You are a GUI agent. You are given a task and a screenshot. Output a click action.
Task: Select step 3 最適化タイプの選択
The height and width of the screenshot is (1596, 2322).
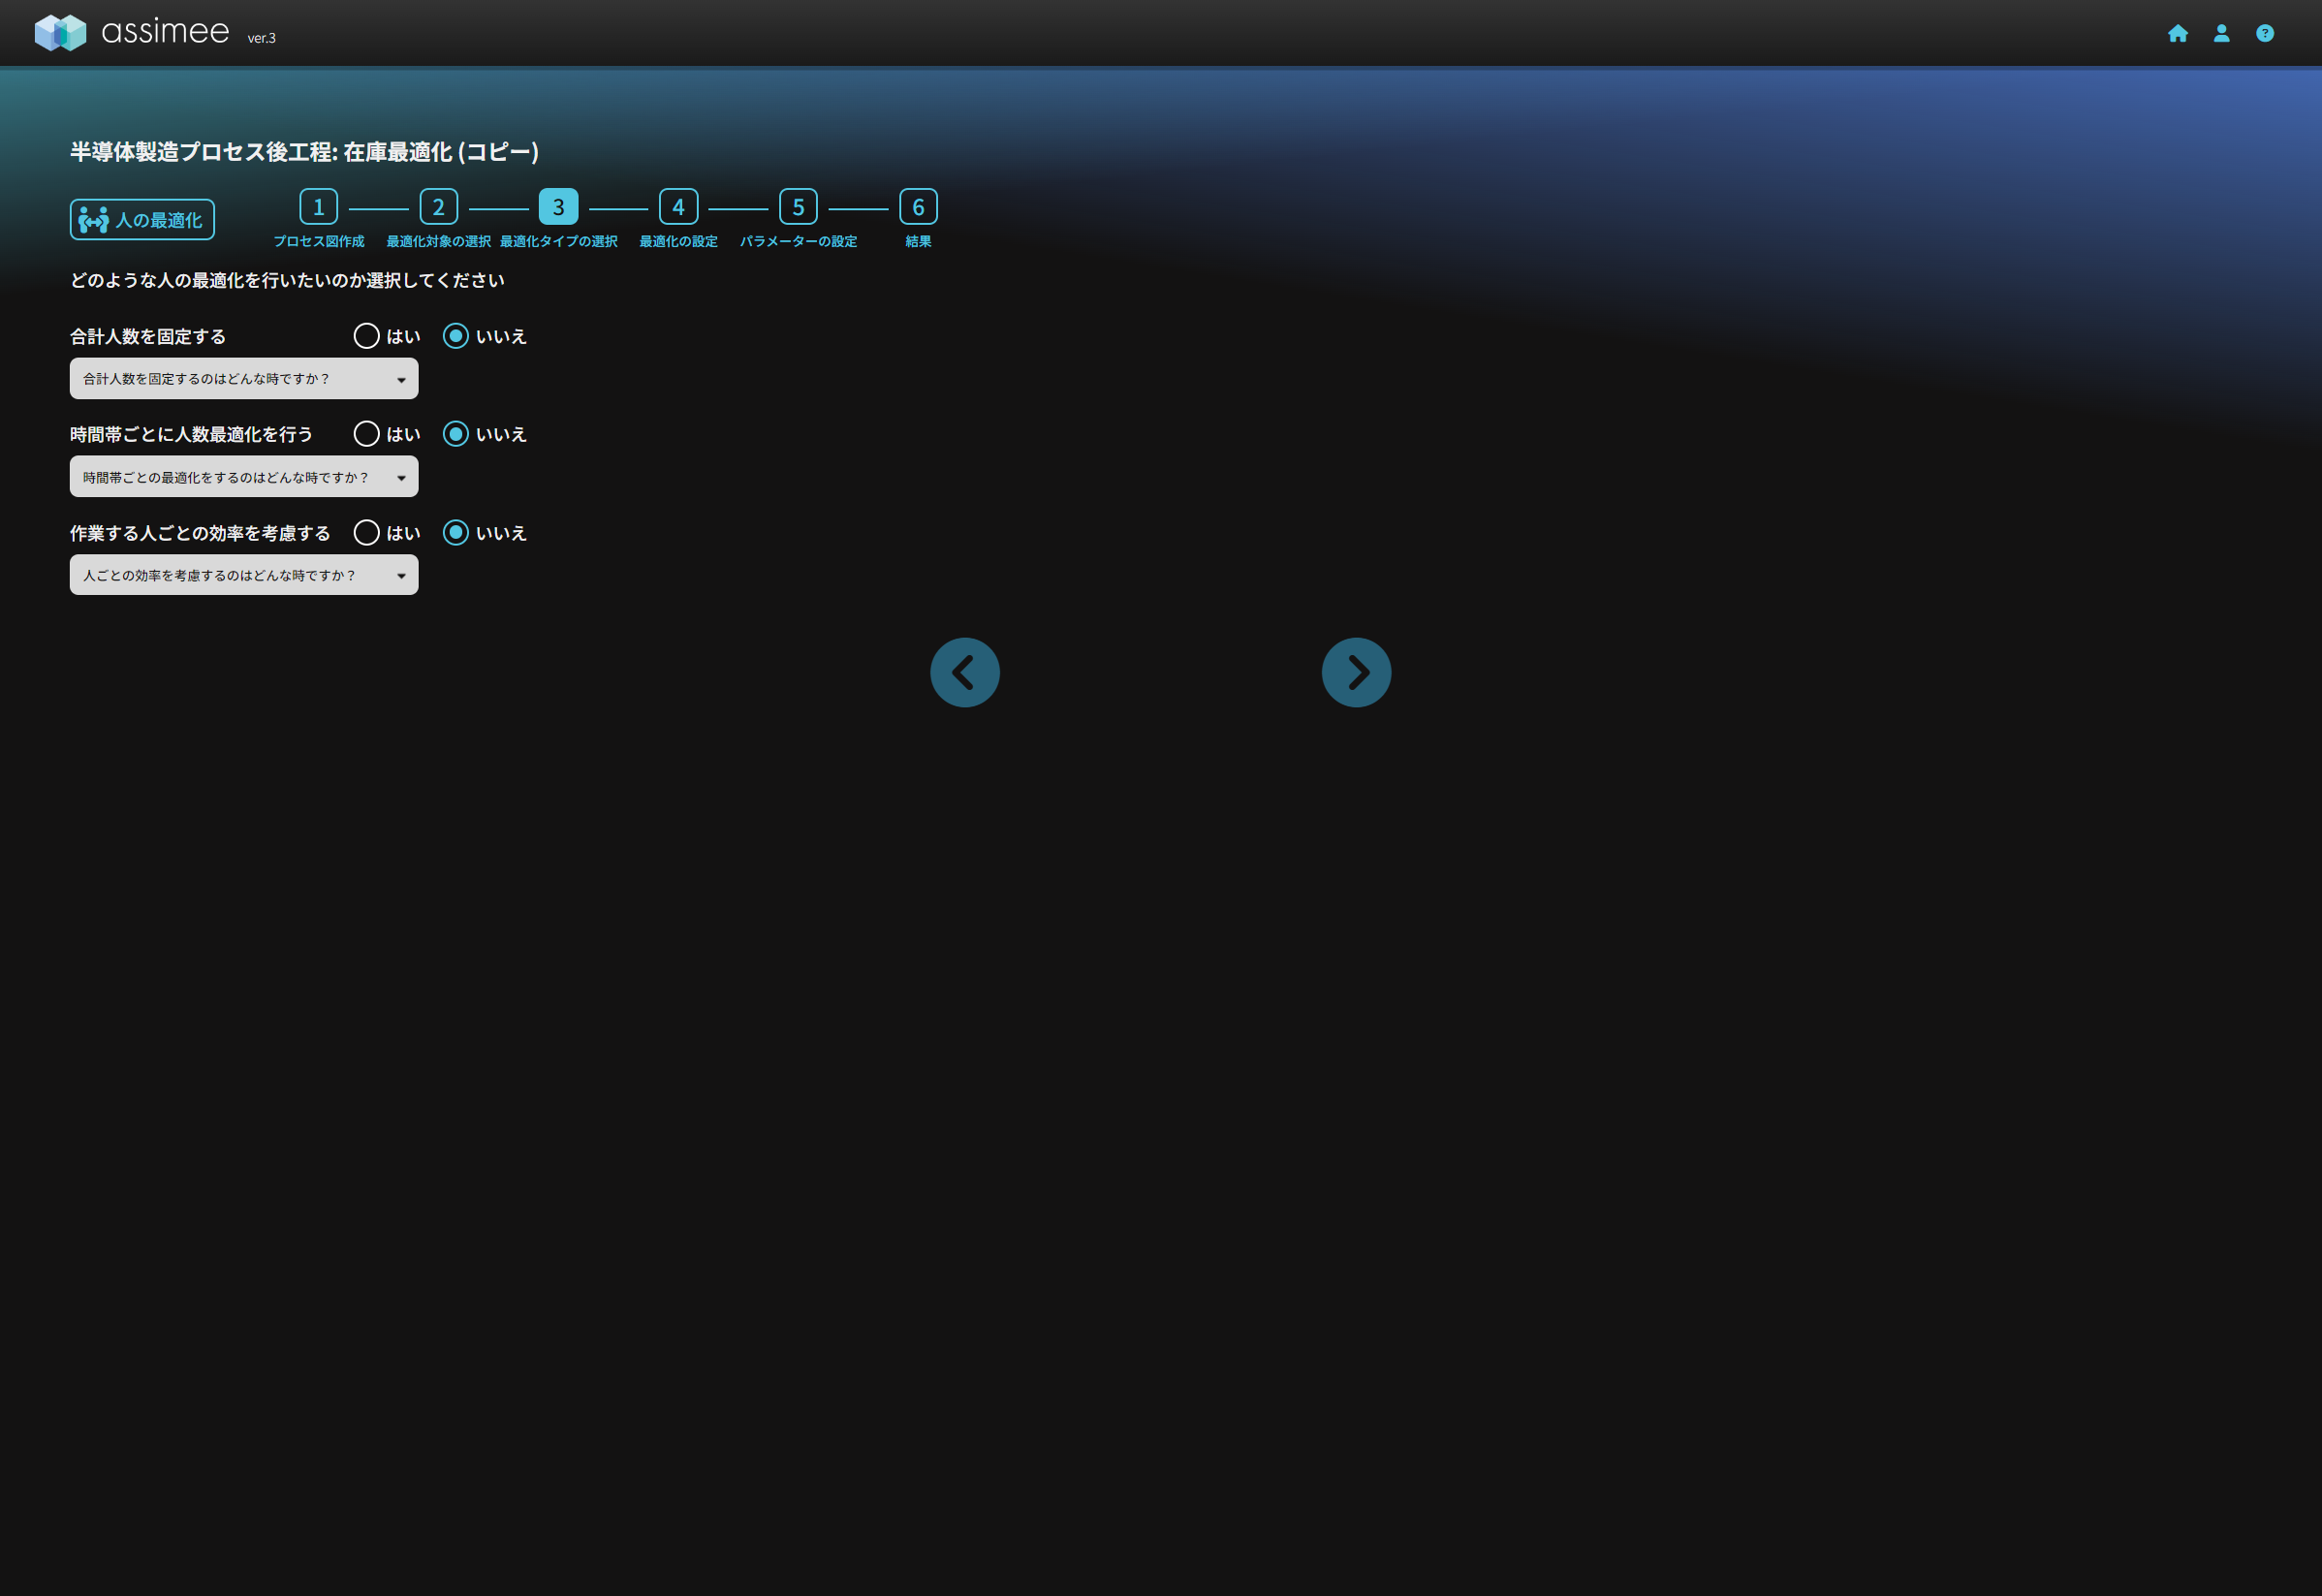click(x=559, y=207)
